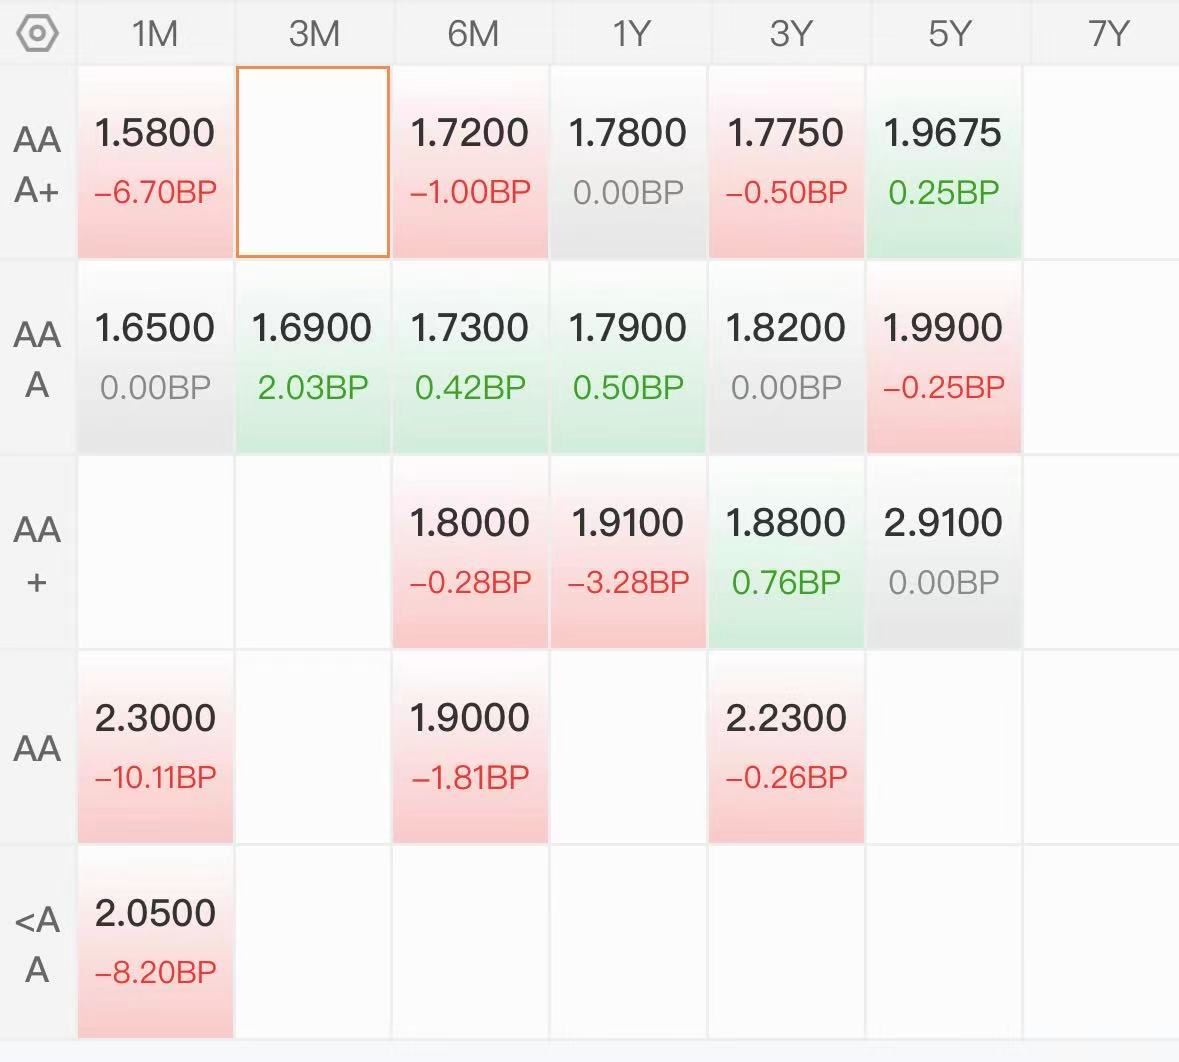Select the 5Y column header

tap(950, 33)
